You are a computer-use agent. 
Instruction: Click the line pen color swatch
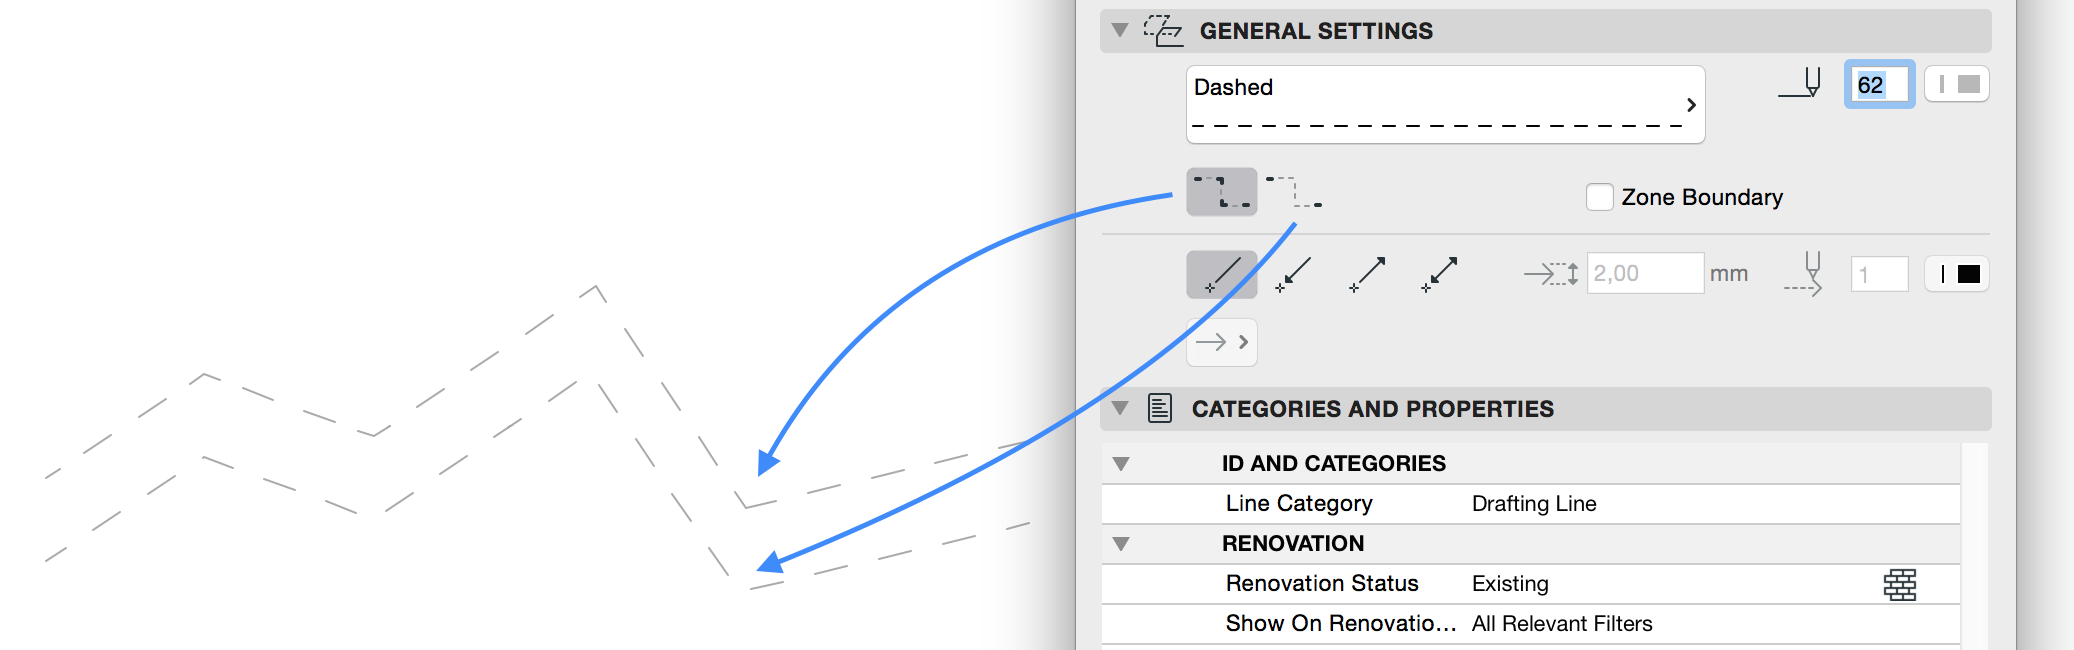point(1957,85)
